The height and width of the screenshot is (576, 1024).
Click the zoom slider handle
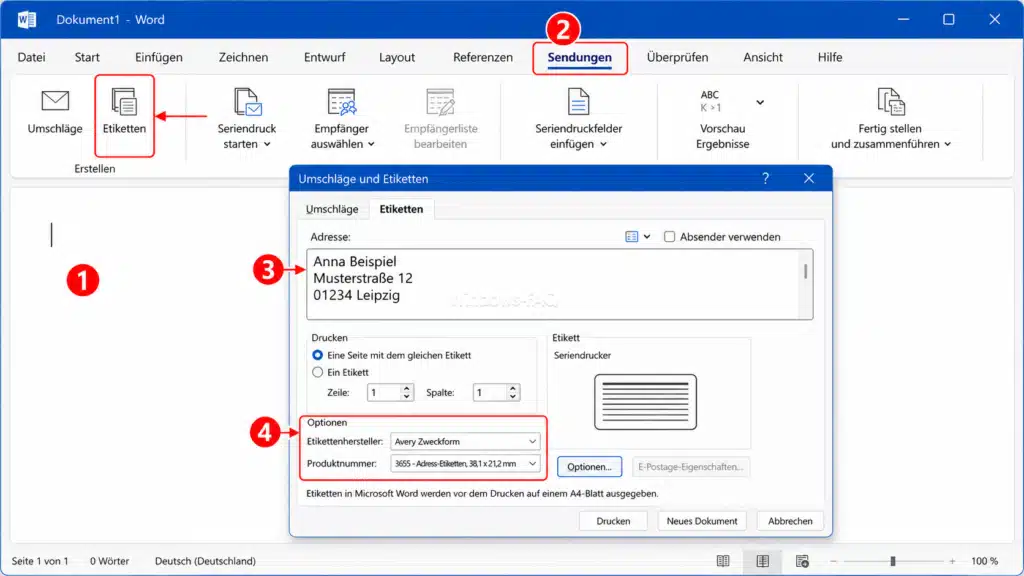pyautogui.click(x=893, y=561)
